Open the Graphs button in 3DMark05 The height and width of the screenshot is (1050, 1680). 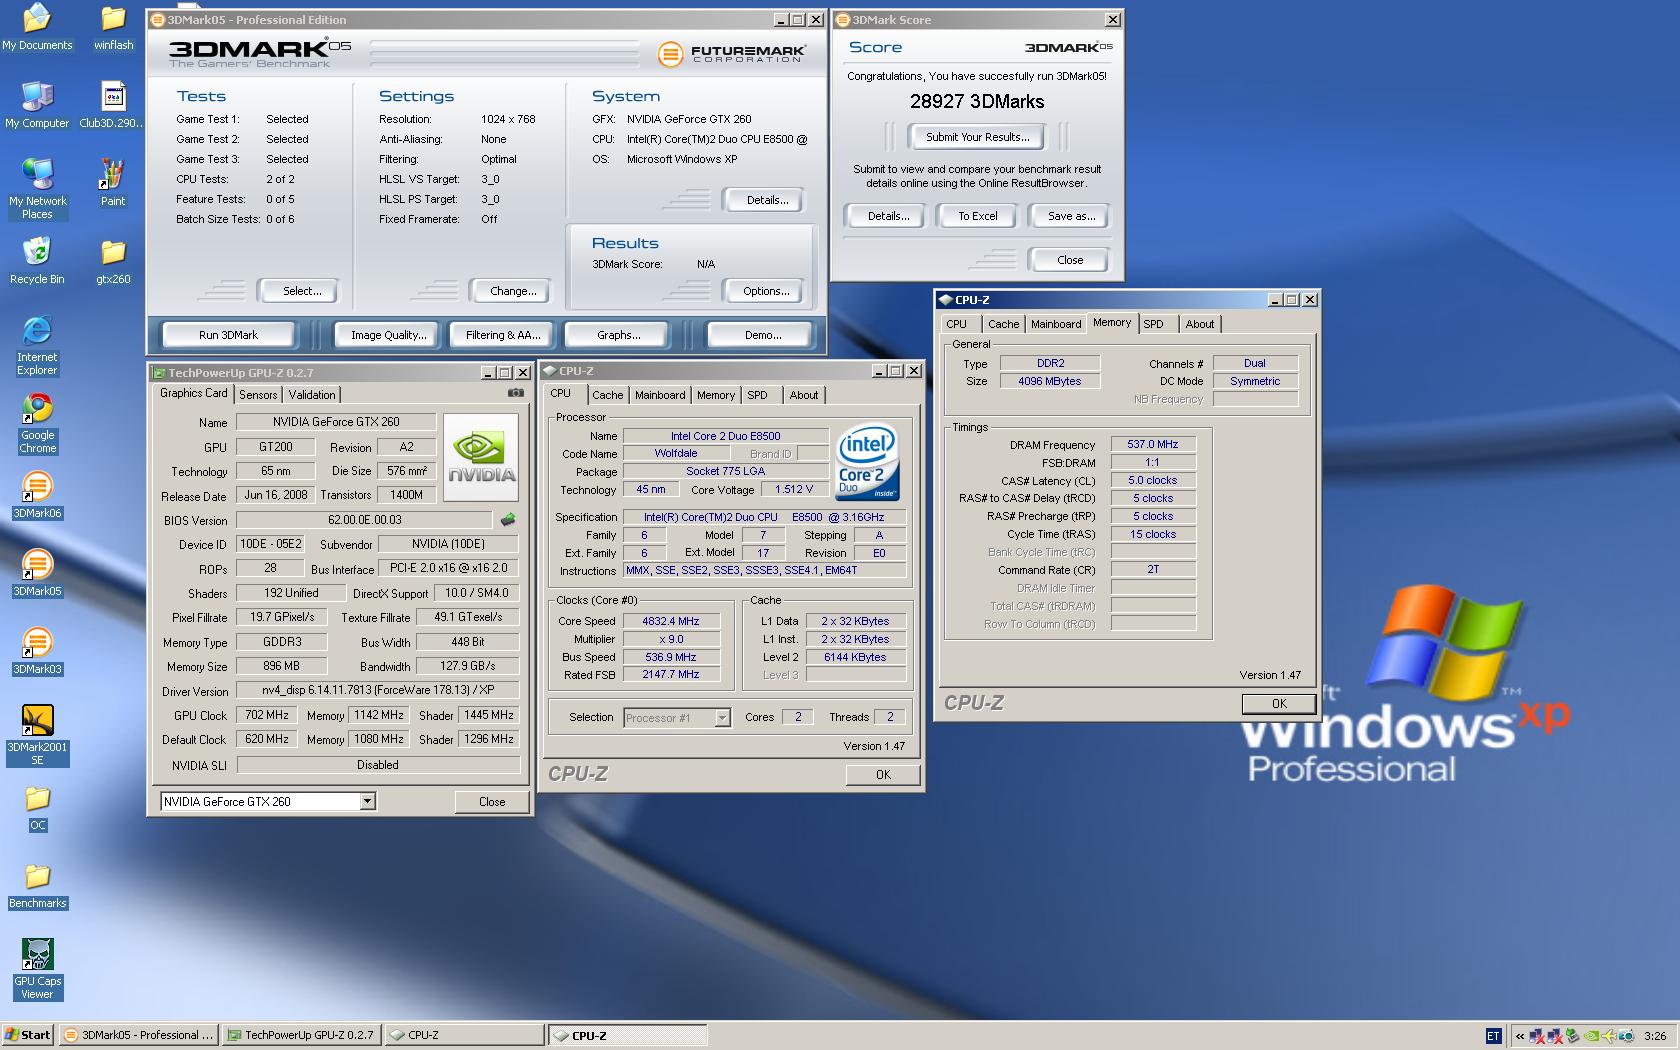click(619, 335)
